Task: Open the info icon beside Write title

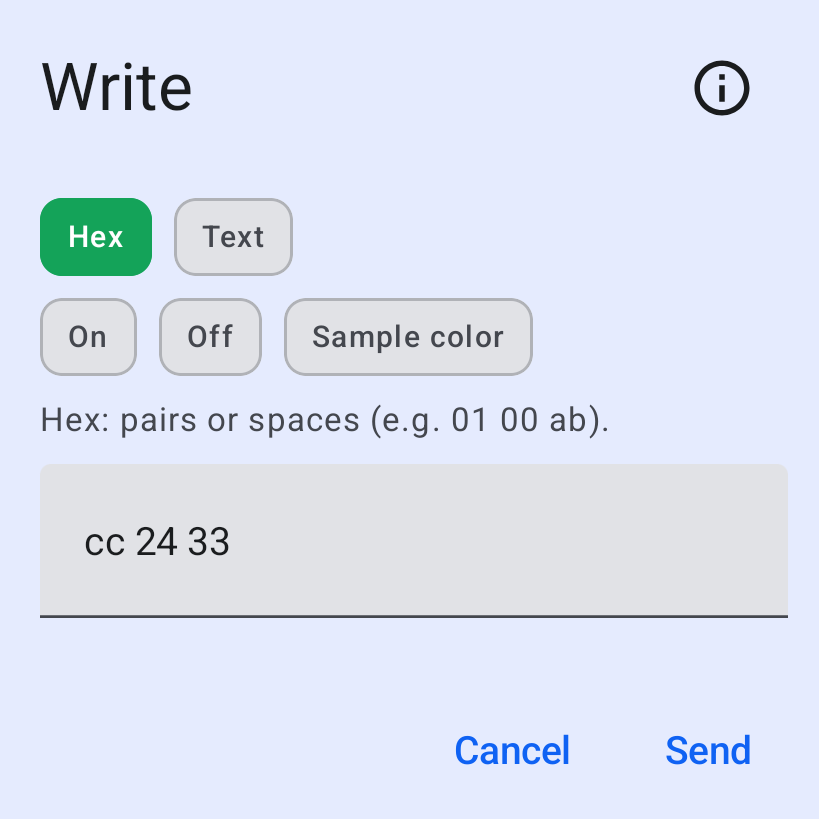Action: pyautogui.click(x=721, y=88)
